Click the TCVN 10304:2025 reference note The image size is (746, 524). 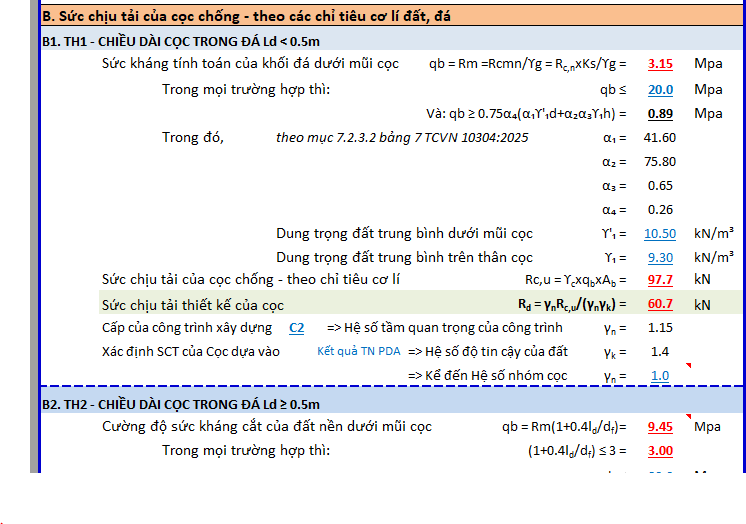[x=402, y=138]
